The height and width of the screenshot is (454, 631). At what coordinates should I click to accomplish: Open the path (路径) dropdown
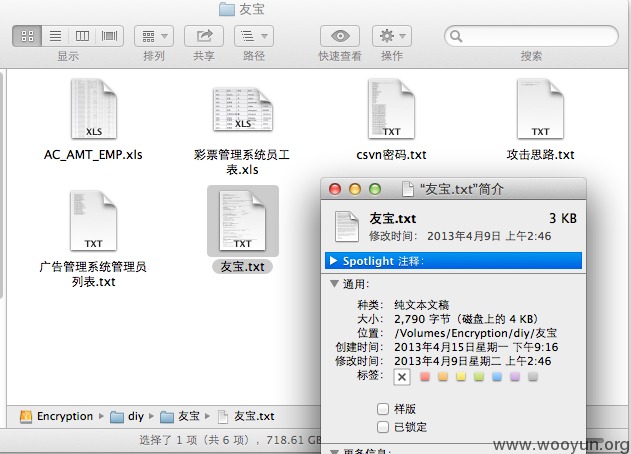tap(254, 36)
